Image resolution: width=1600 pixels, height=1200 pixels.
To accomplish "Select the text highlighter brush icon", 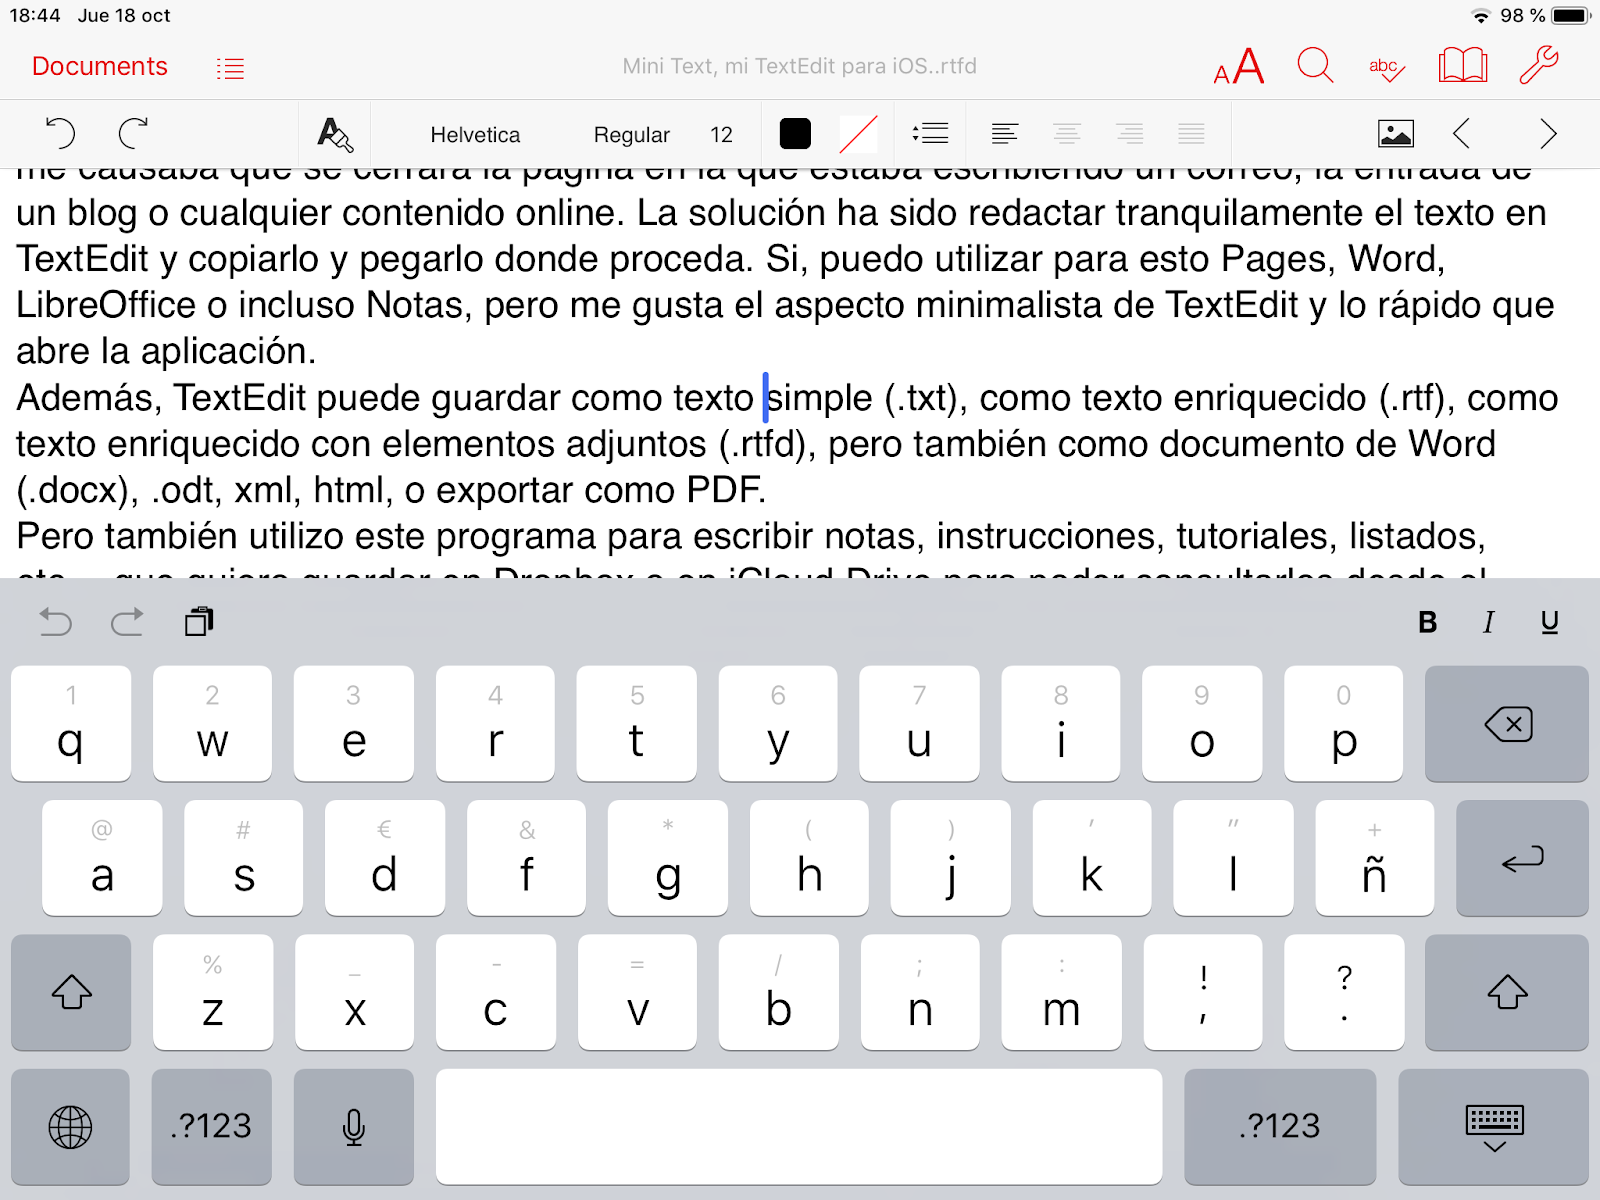I will (333, 133).
